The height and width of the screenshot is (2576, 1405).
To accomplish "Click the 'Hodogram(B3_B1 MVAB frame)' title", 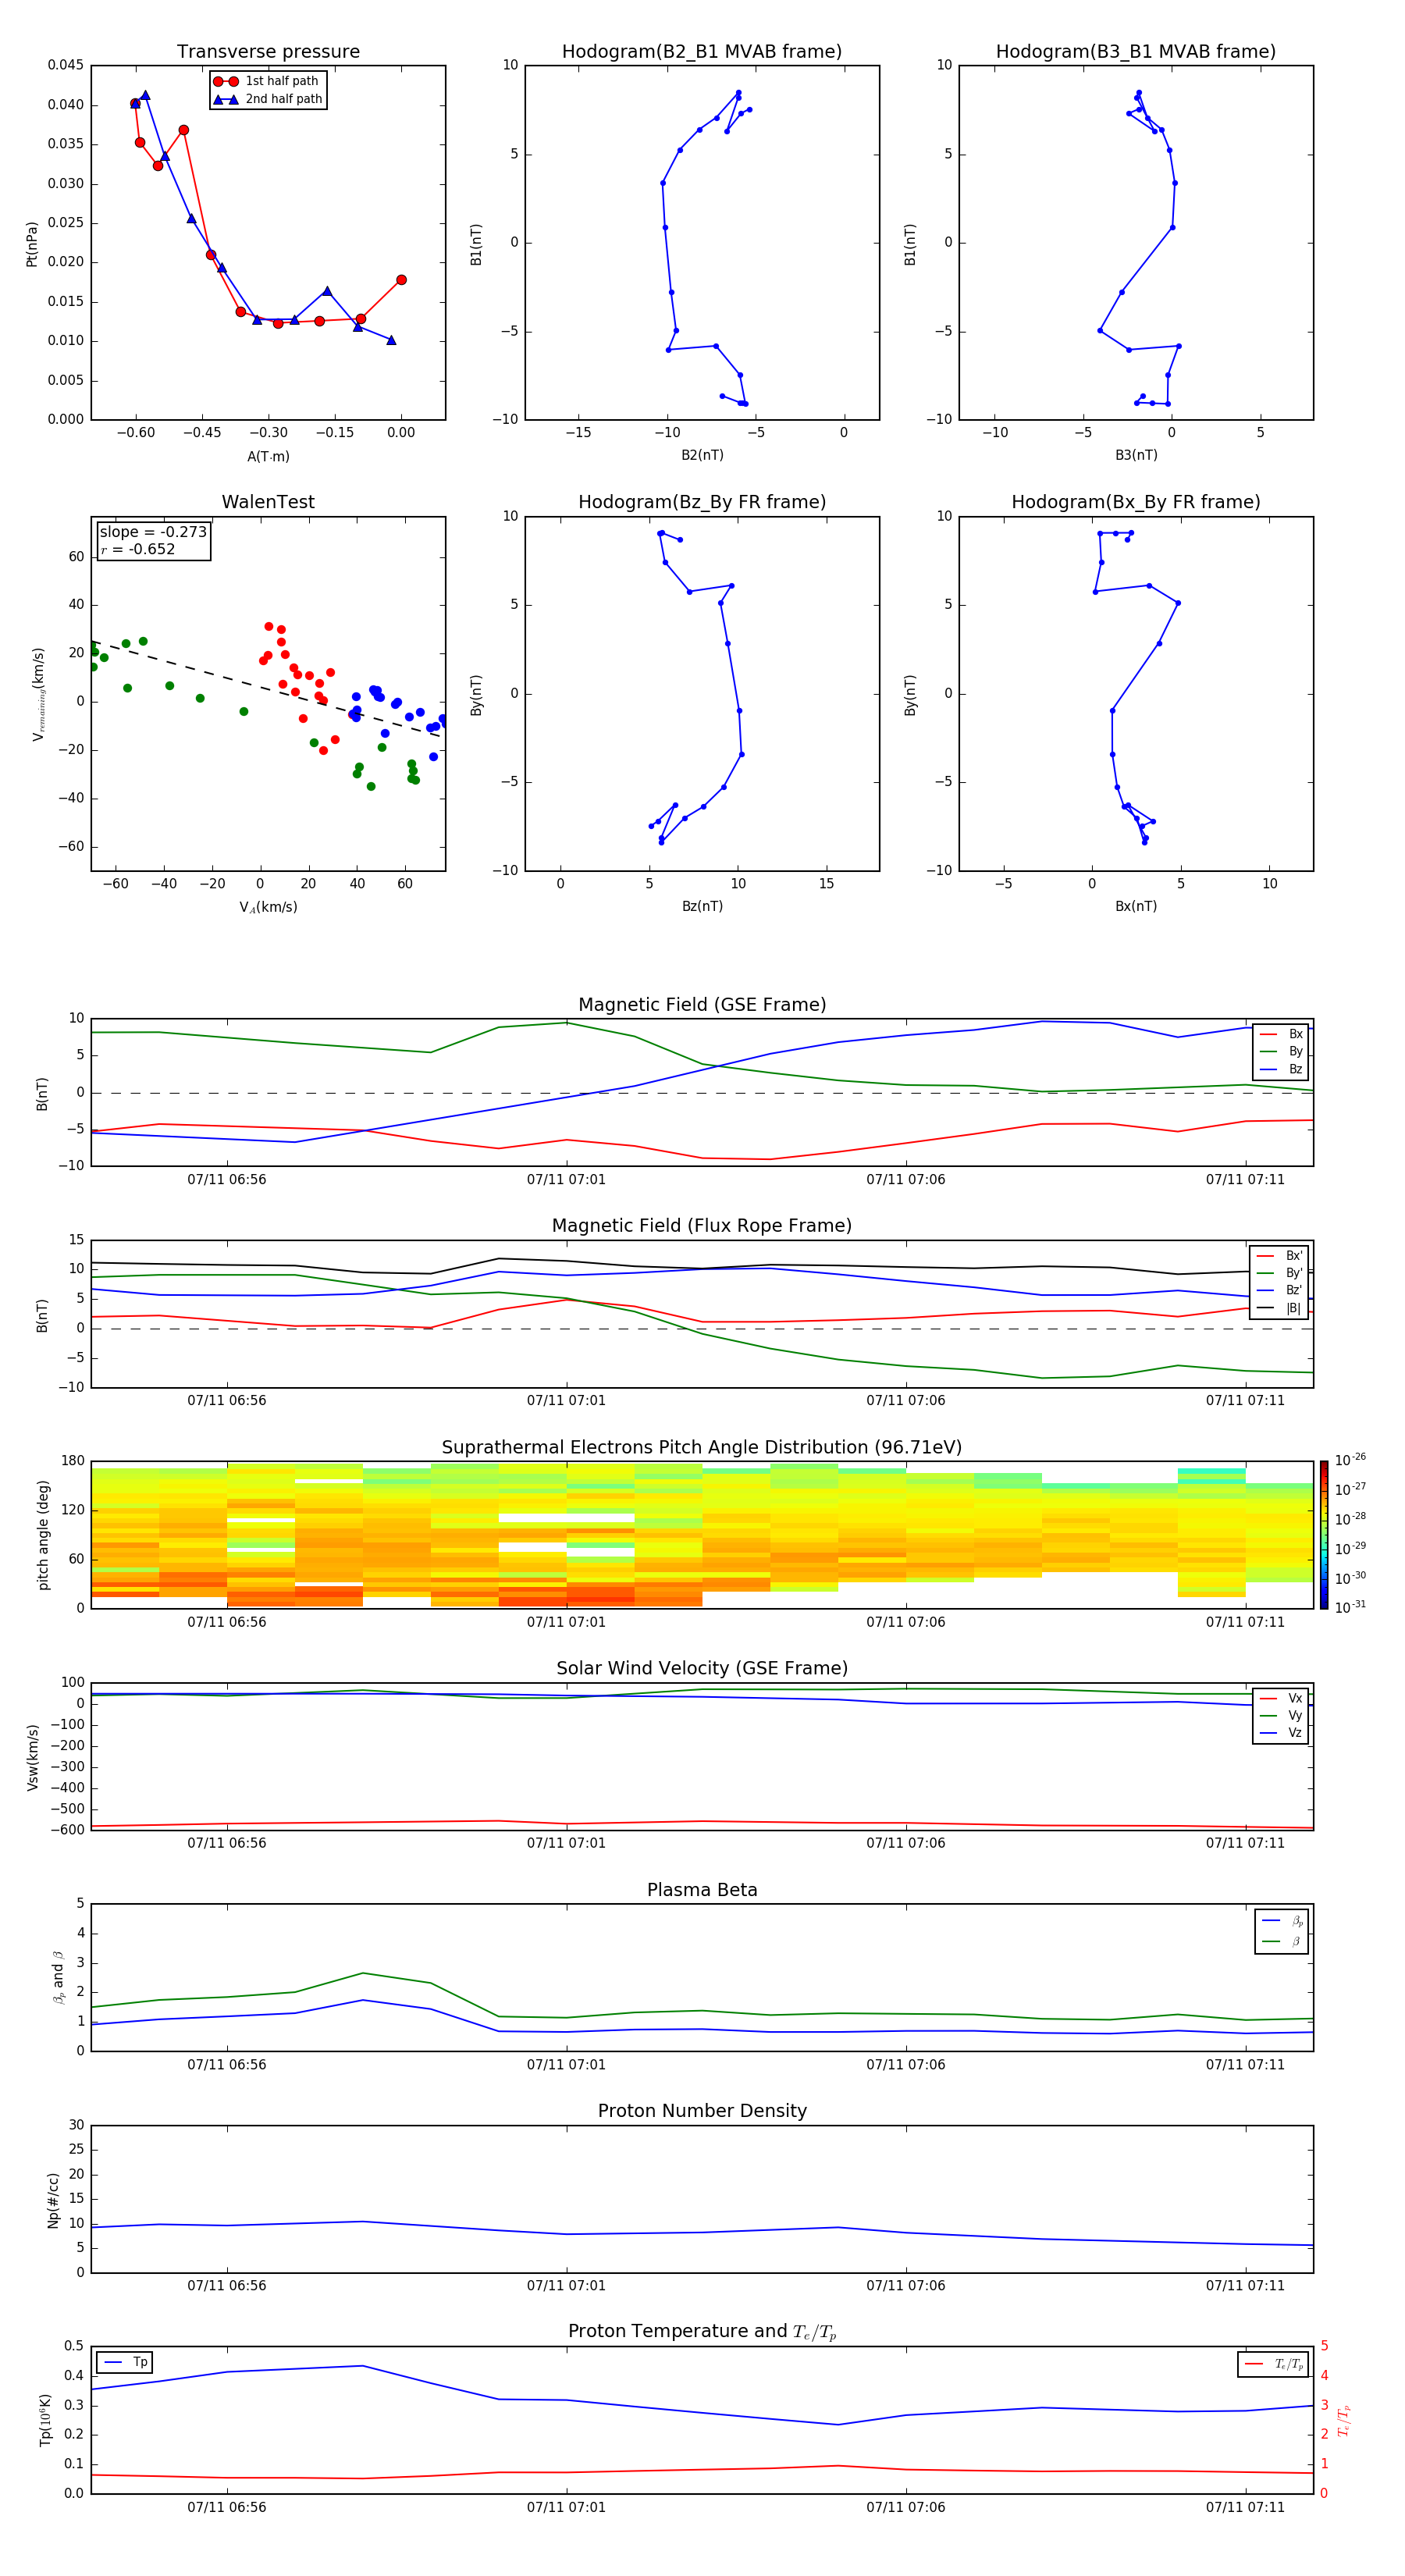I will click(x=1136, y=52).
